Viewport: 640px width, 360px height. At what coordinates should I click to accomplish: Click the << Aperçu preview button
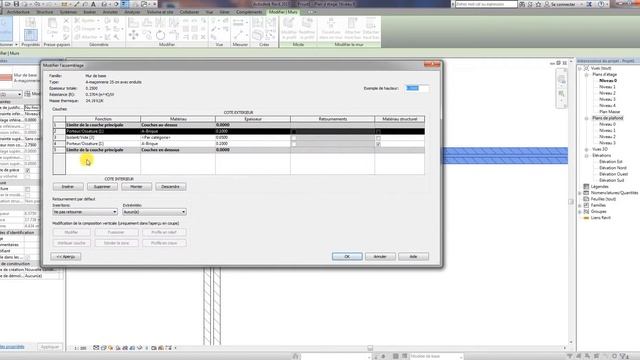click(x=66, y=256)
